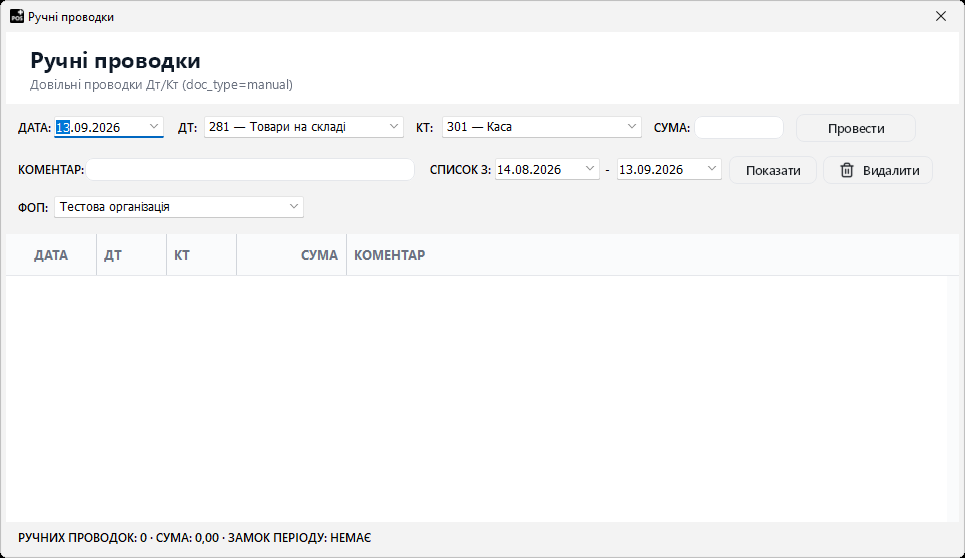This screenshot has height=558, width=965.
Task: Open the end date 13.09.2026 list dropdown
Action: (711, 169)
